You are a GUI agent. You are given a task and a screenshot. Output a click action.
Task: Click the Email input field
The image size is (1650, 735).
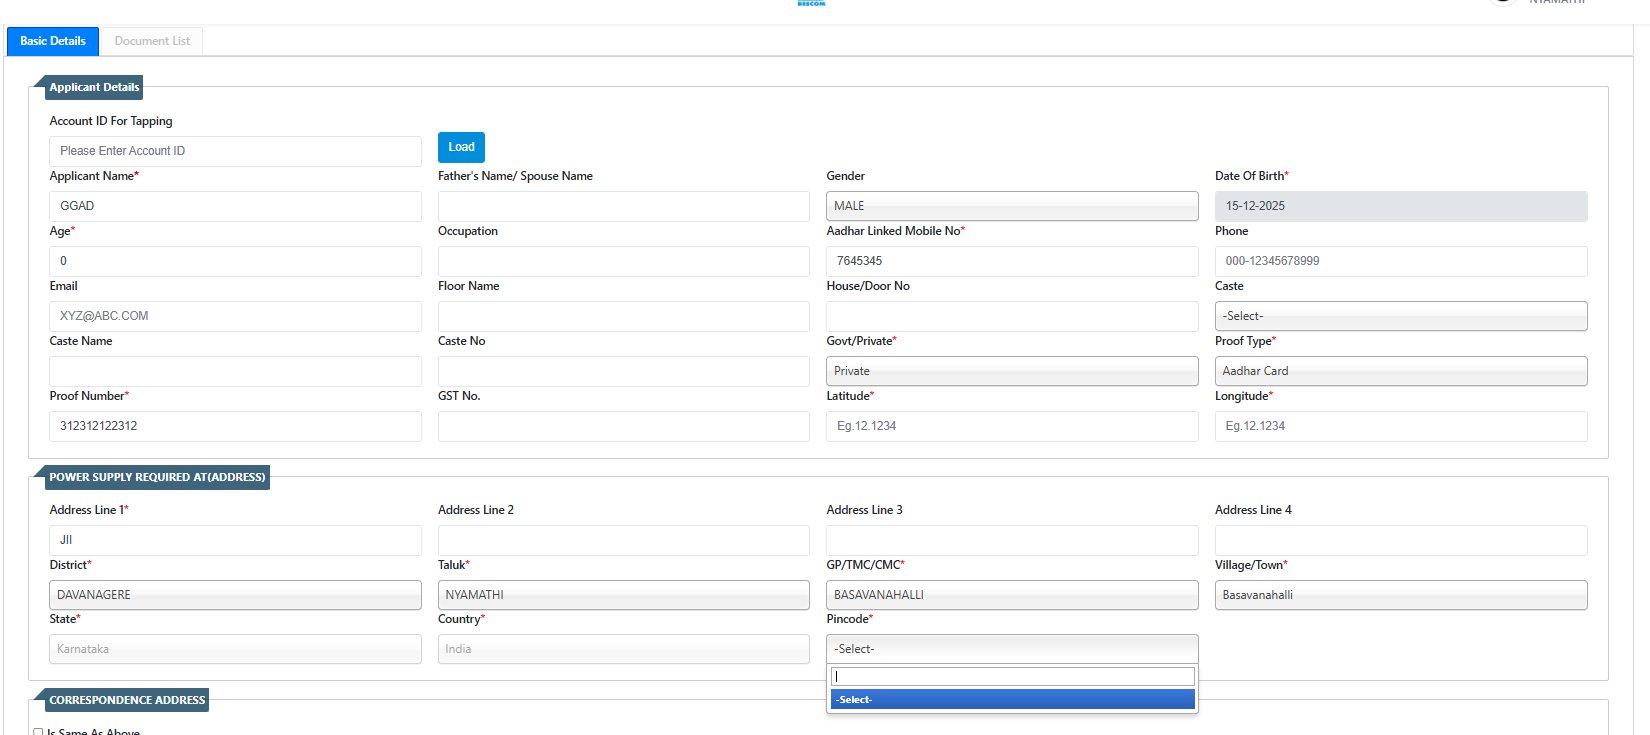click(x=235, y=316)
